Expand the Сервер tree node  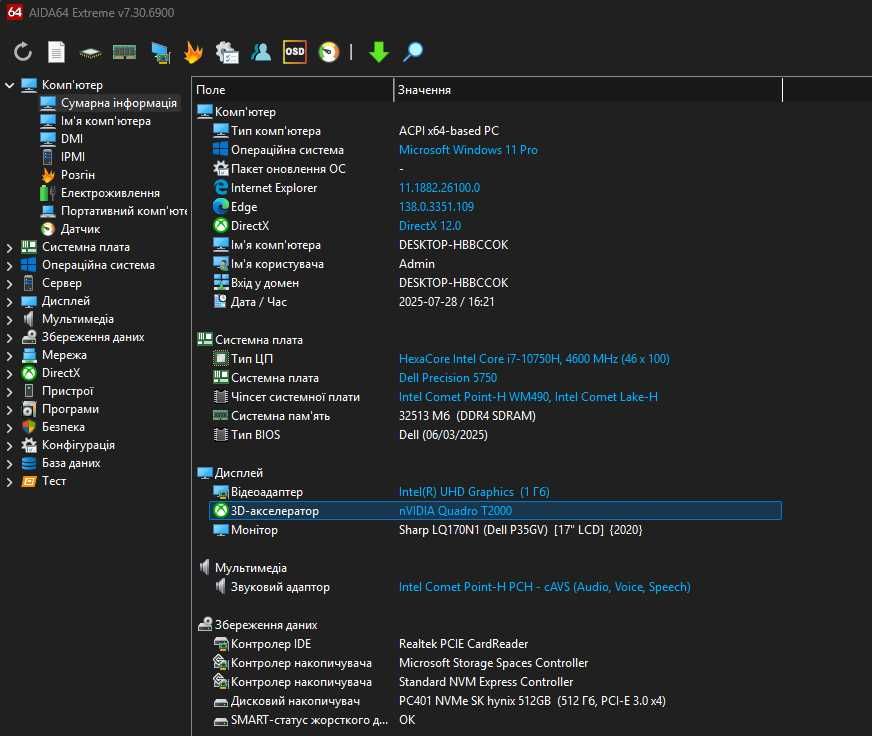click(9, 284)
